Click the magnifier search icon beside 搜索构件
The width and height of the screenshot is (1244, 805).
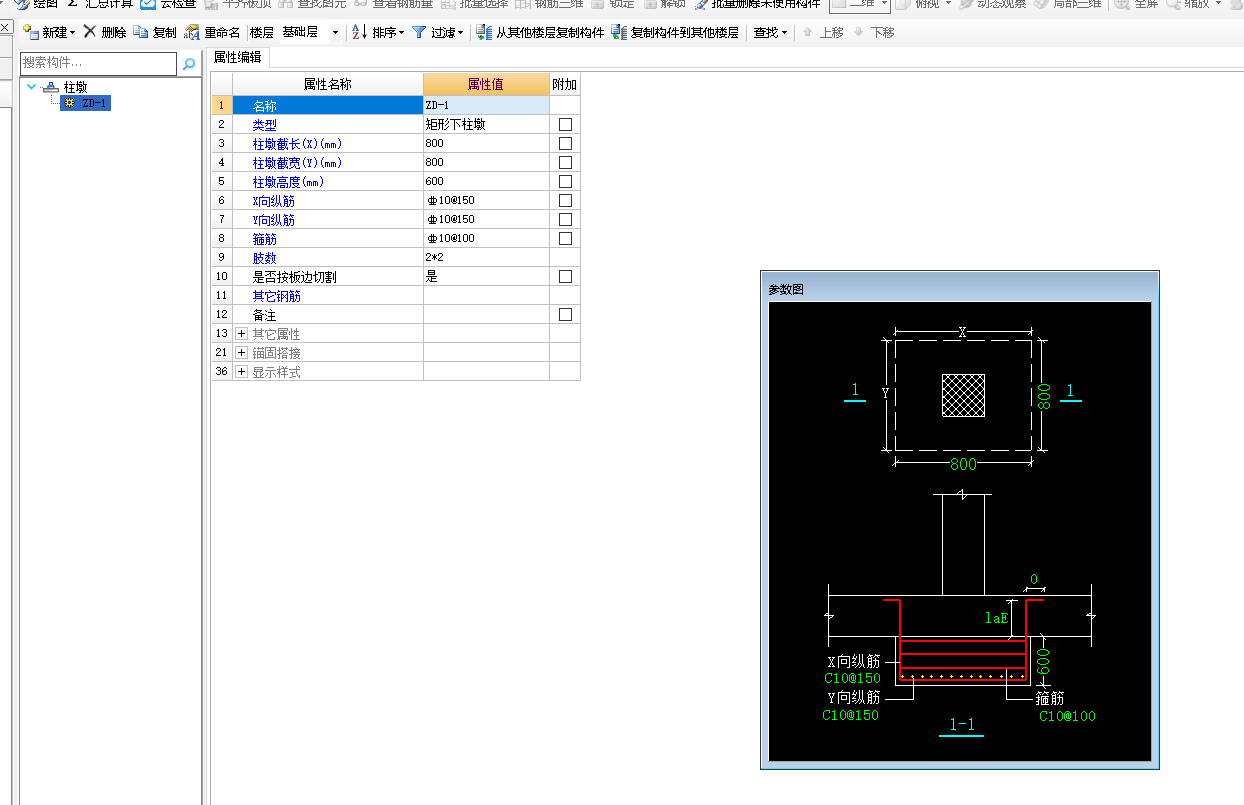(189, 64)
